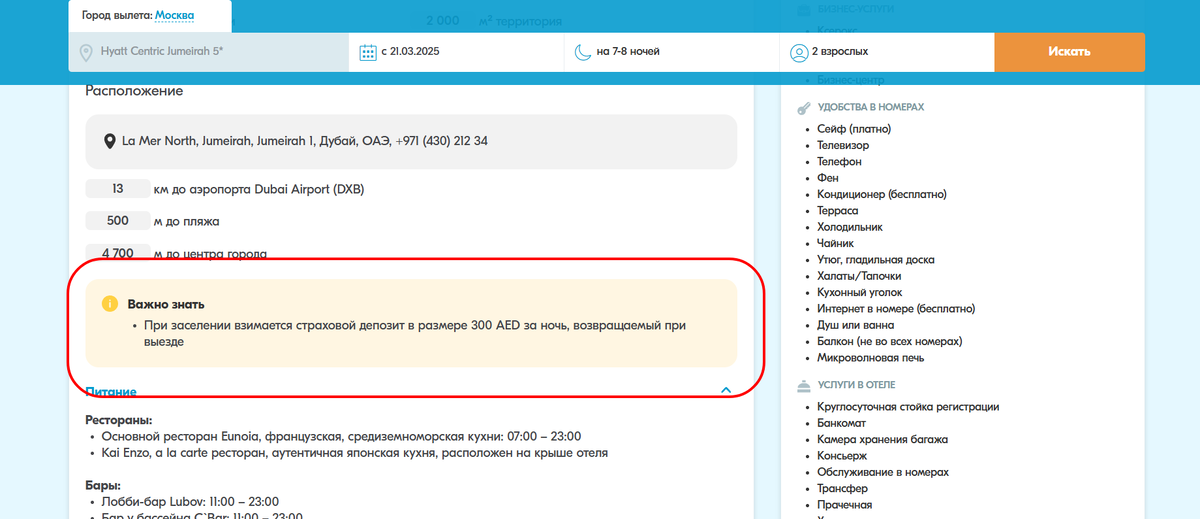
Task: Click the 13 km to airport value
Action: (117, 188)
